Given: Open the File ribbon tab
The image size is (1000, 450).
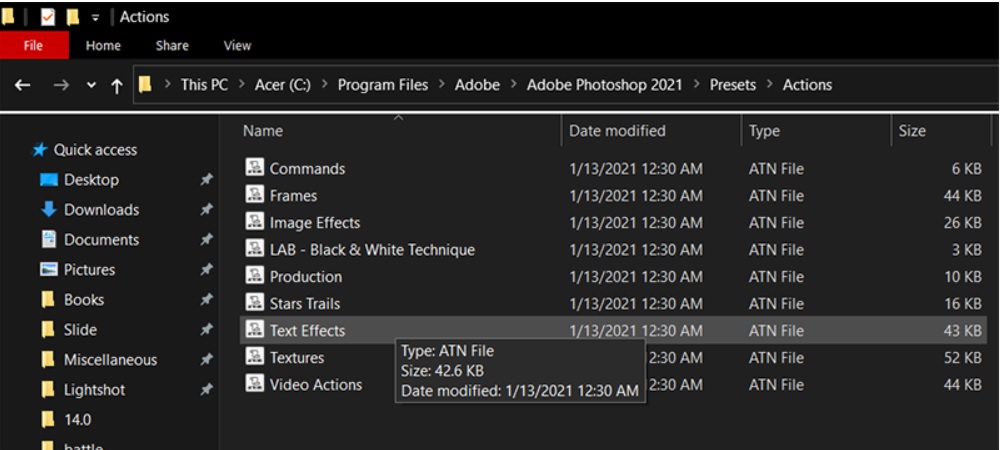Looking at the screenshot, I should click(x=33, y=45).
